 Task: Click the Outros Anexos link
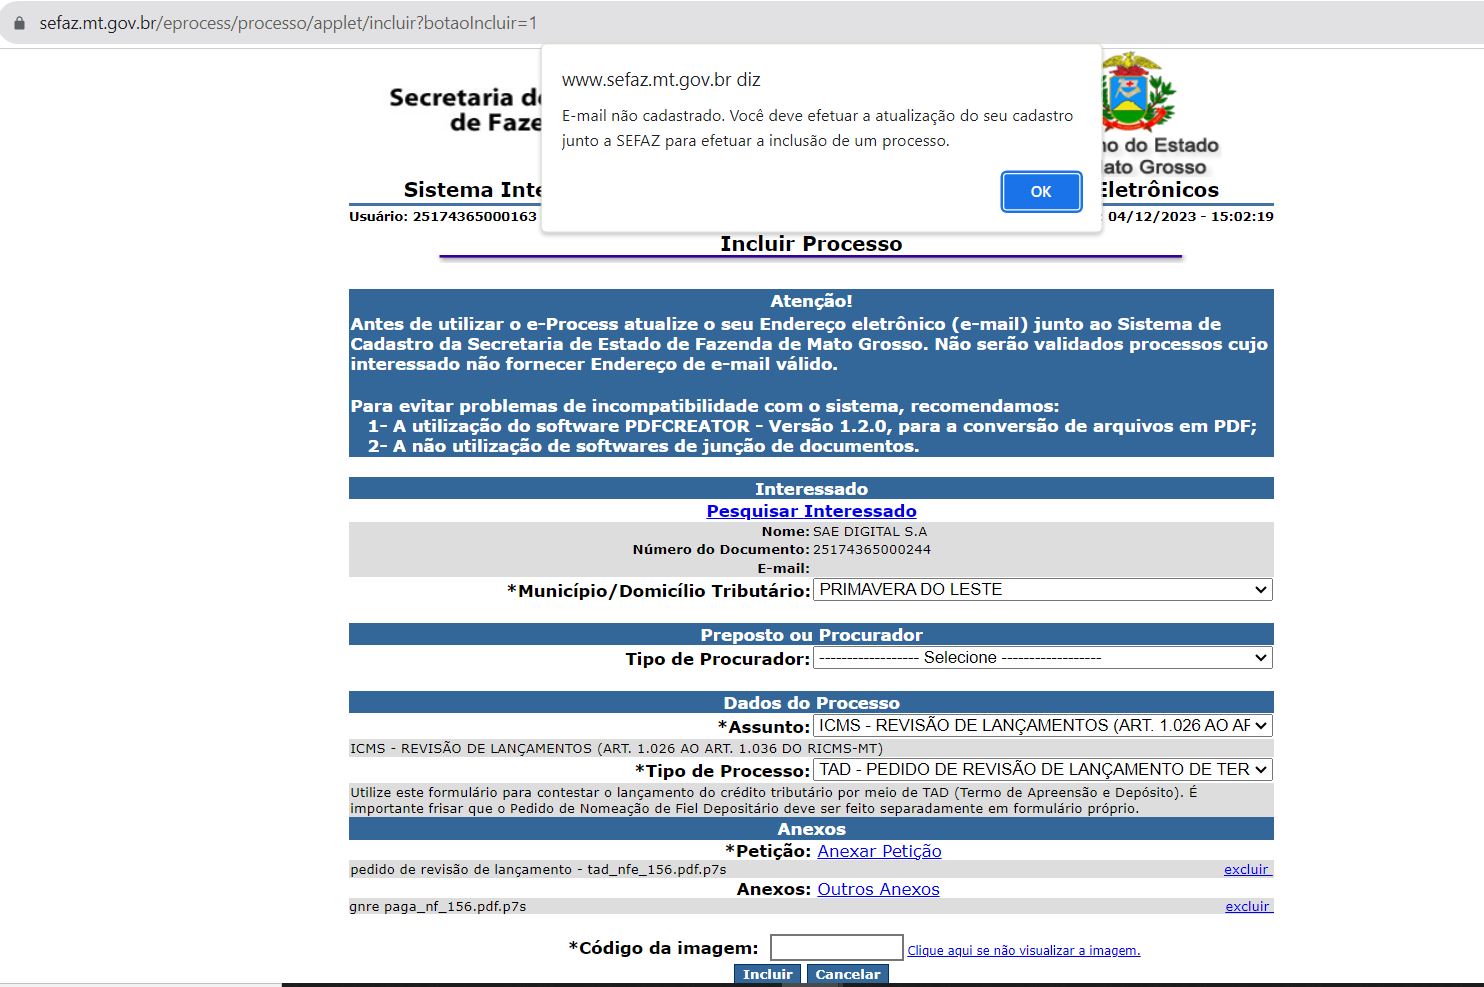(x=878, y=889)
